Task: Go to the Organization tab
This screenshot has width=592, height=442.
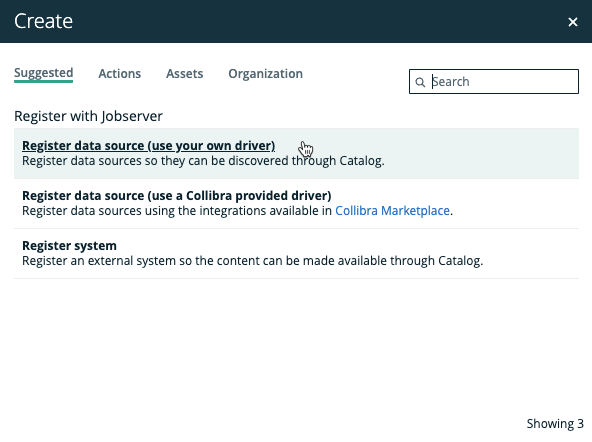Action: coord(265,74)
